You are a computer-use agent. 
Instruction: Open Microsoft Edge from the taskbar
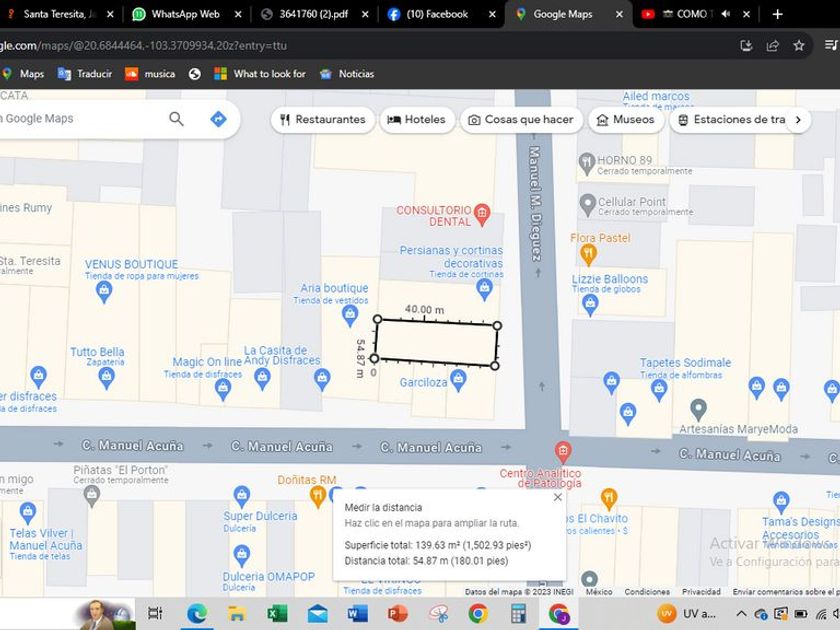point(197,613)
